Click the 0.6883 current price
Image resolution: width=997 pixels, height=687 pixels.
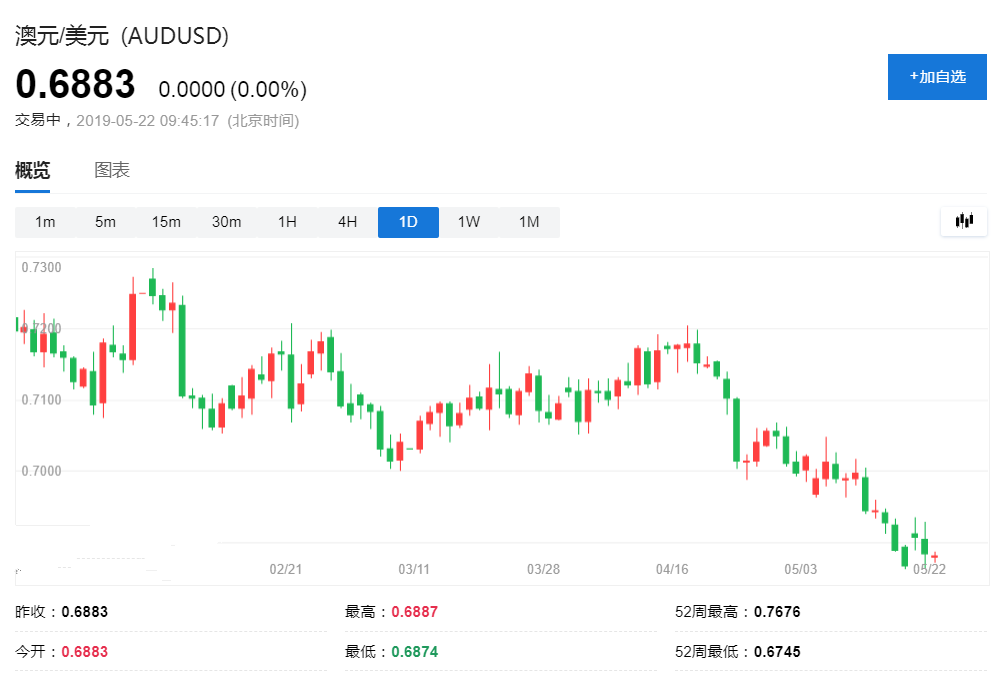point(75,86)
